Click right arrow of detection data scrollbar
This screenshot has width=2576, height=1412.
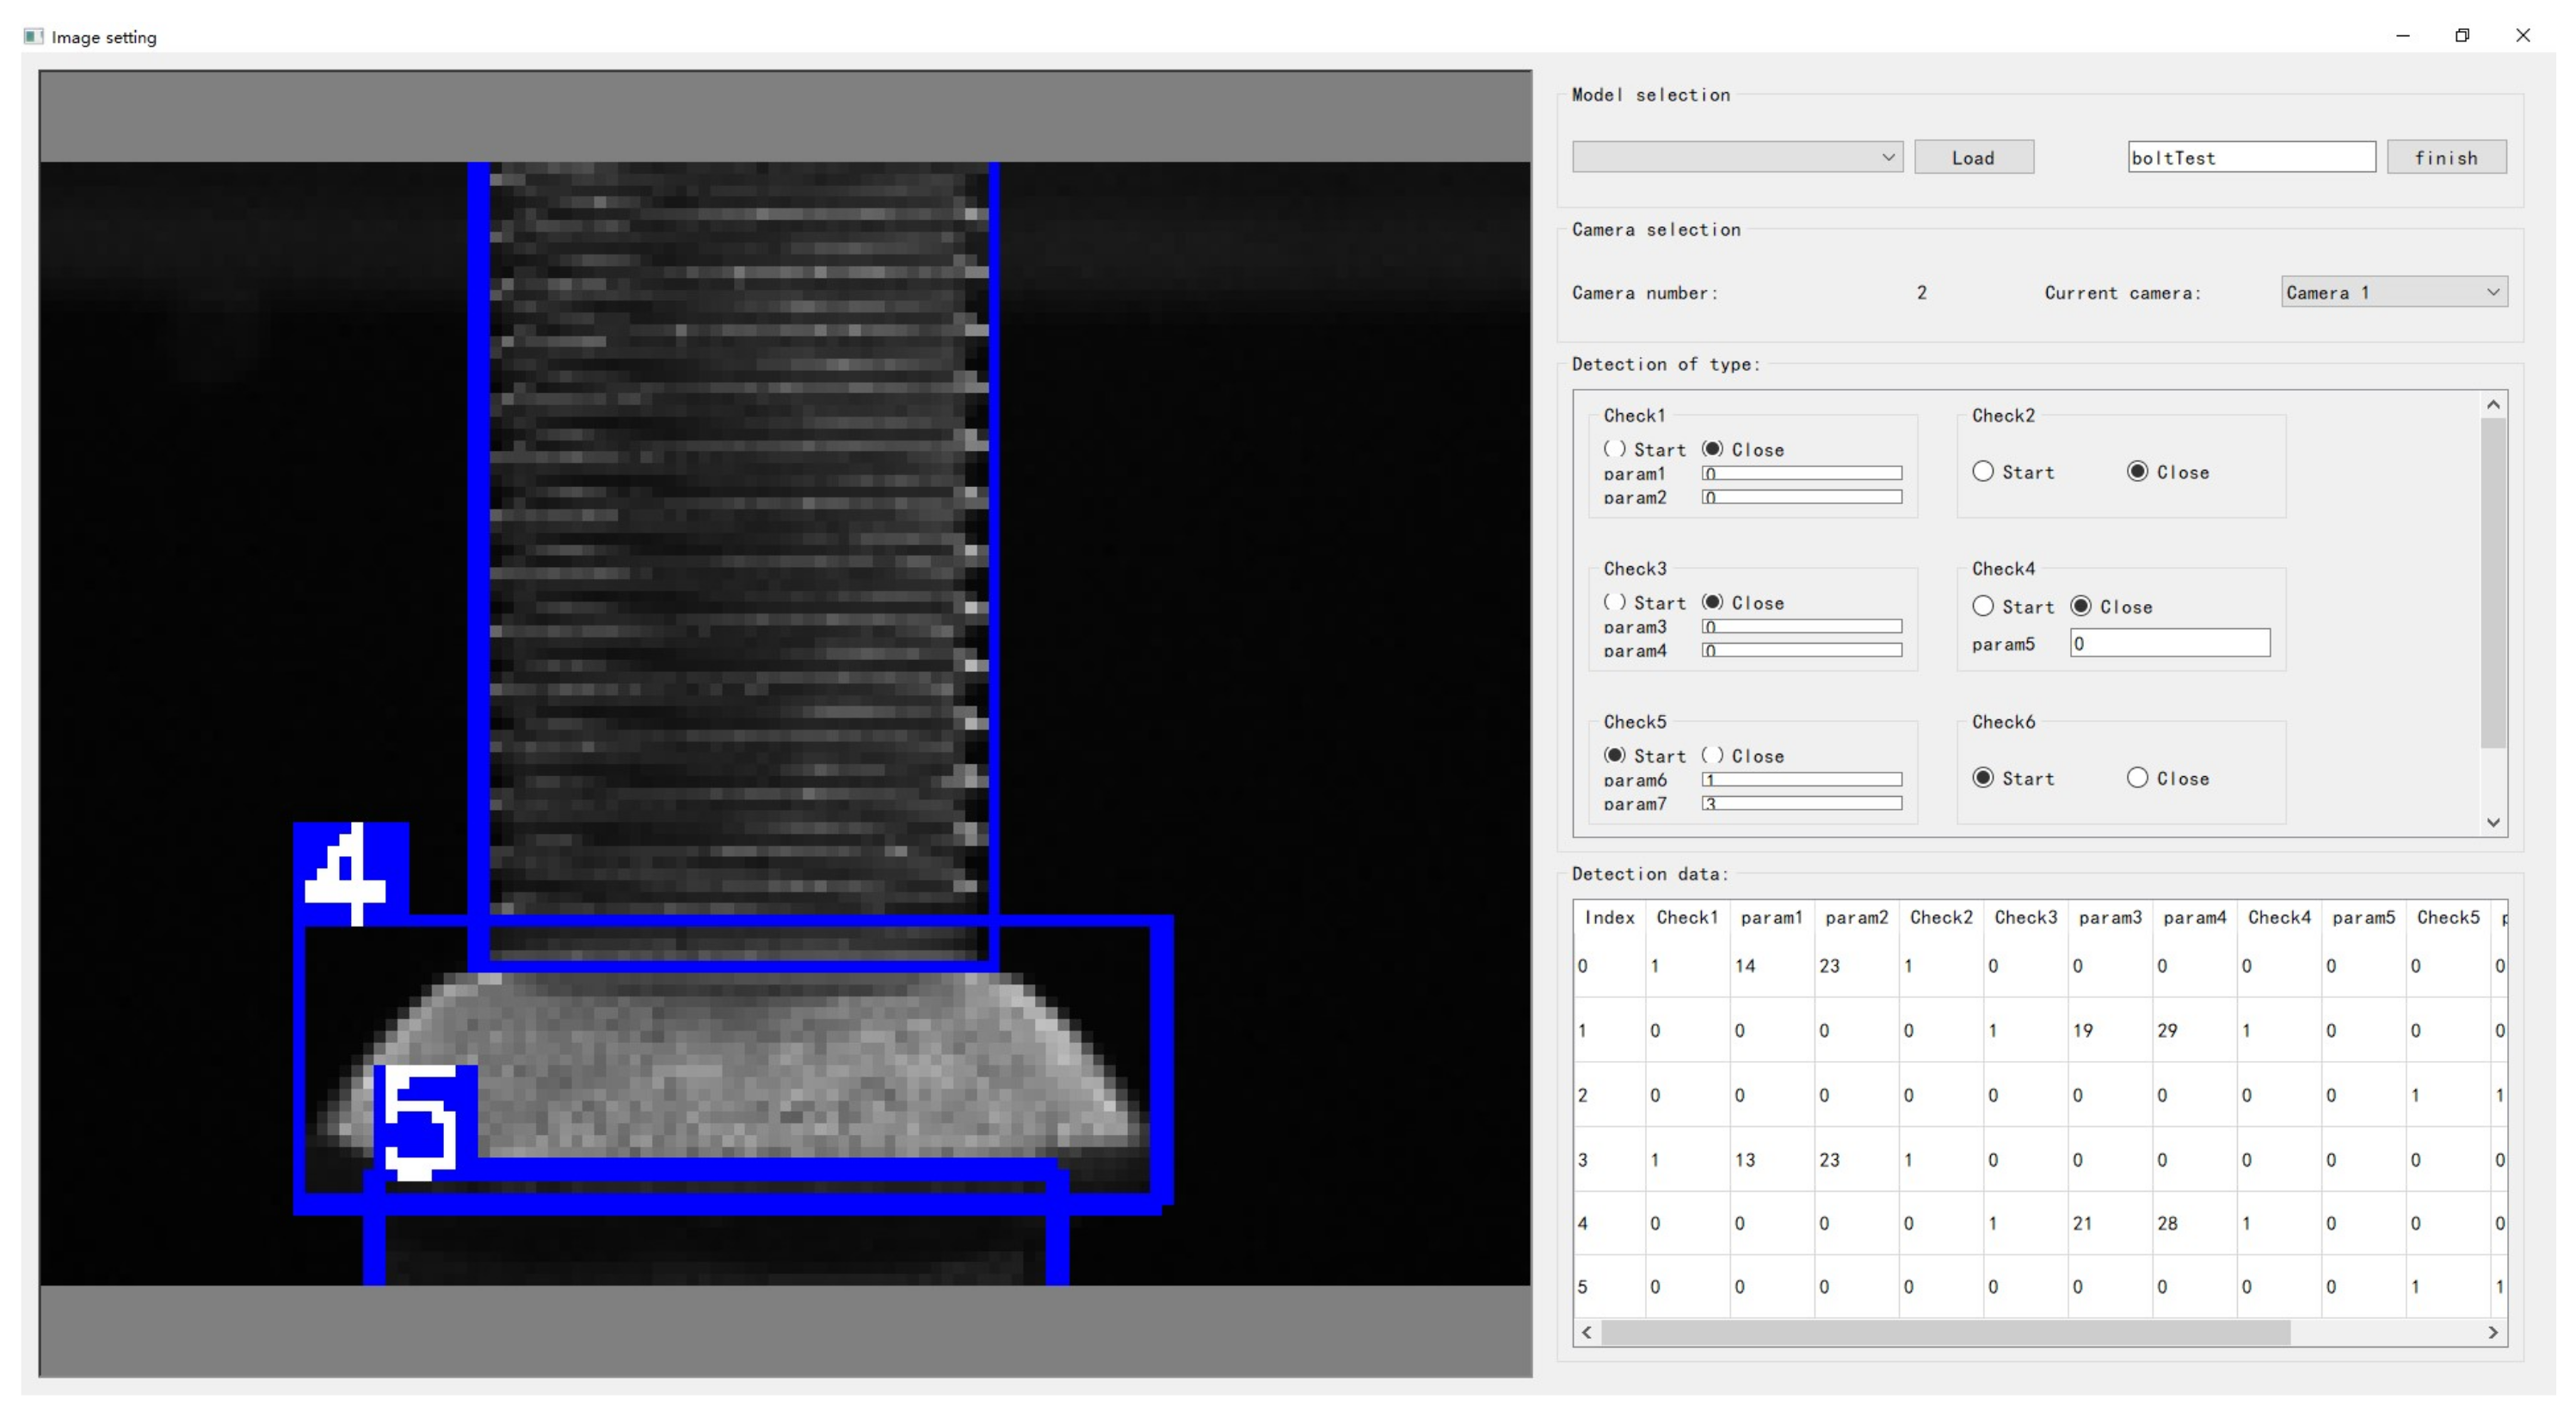point(2493,1332)
